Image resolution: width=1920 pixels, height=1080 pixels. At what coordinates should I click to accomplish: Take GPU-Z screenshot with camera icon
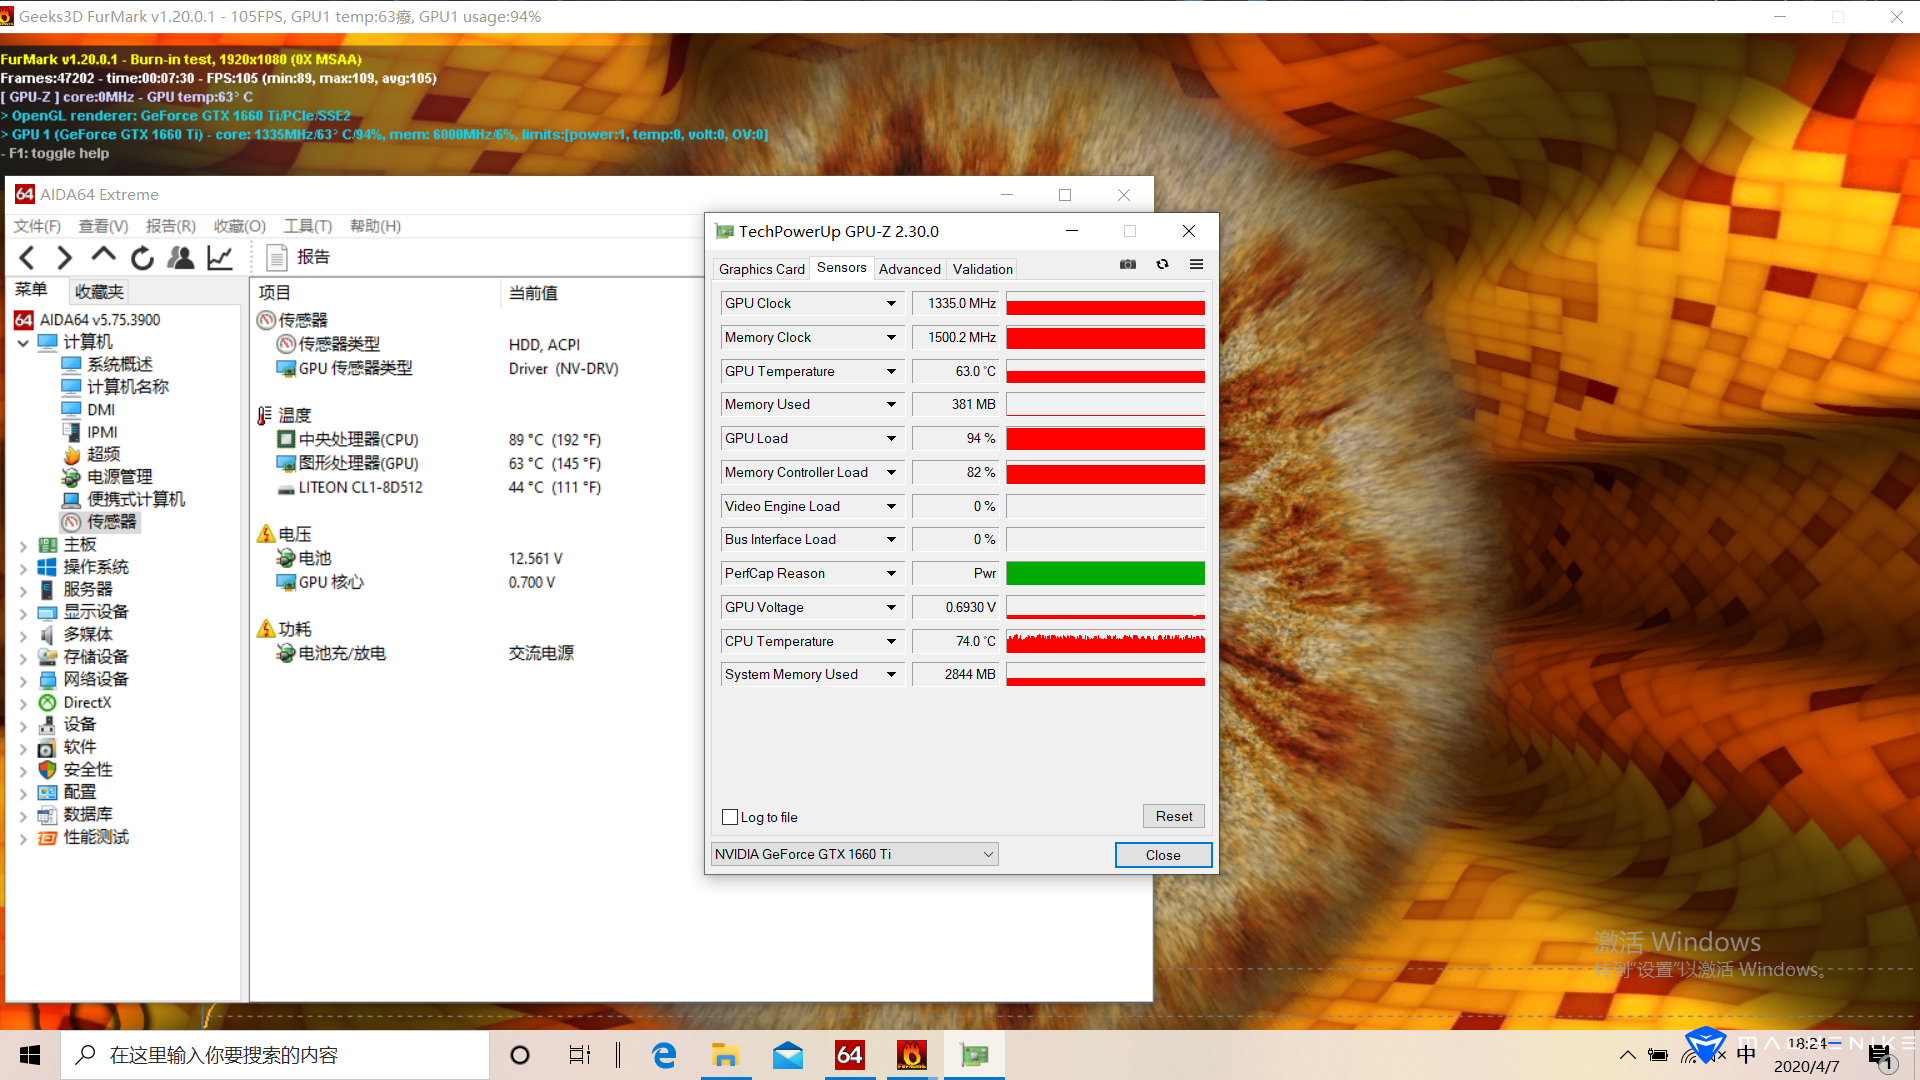point(1128,264)
